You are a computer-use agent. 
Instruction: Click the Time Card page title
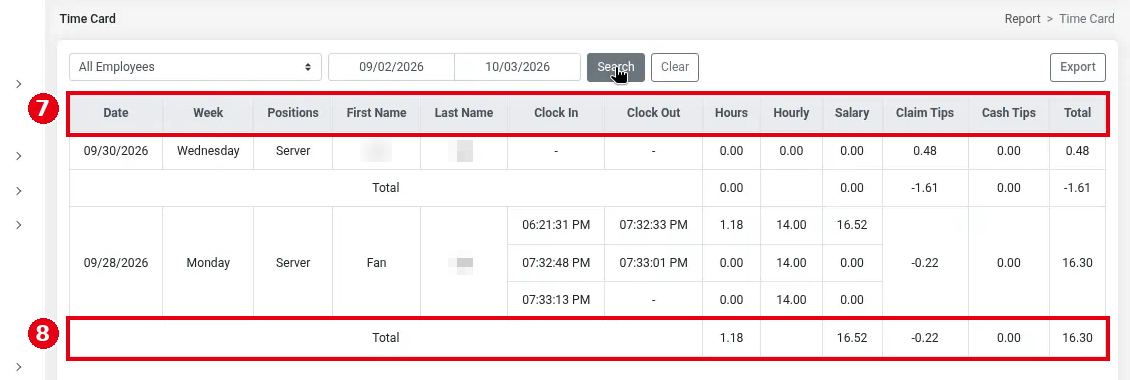pyautogui.click(x=87, y=19)
